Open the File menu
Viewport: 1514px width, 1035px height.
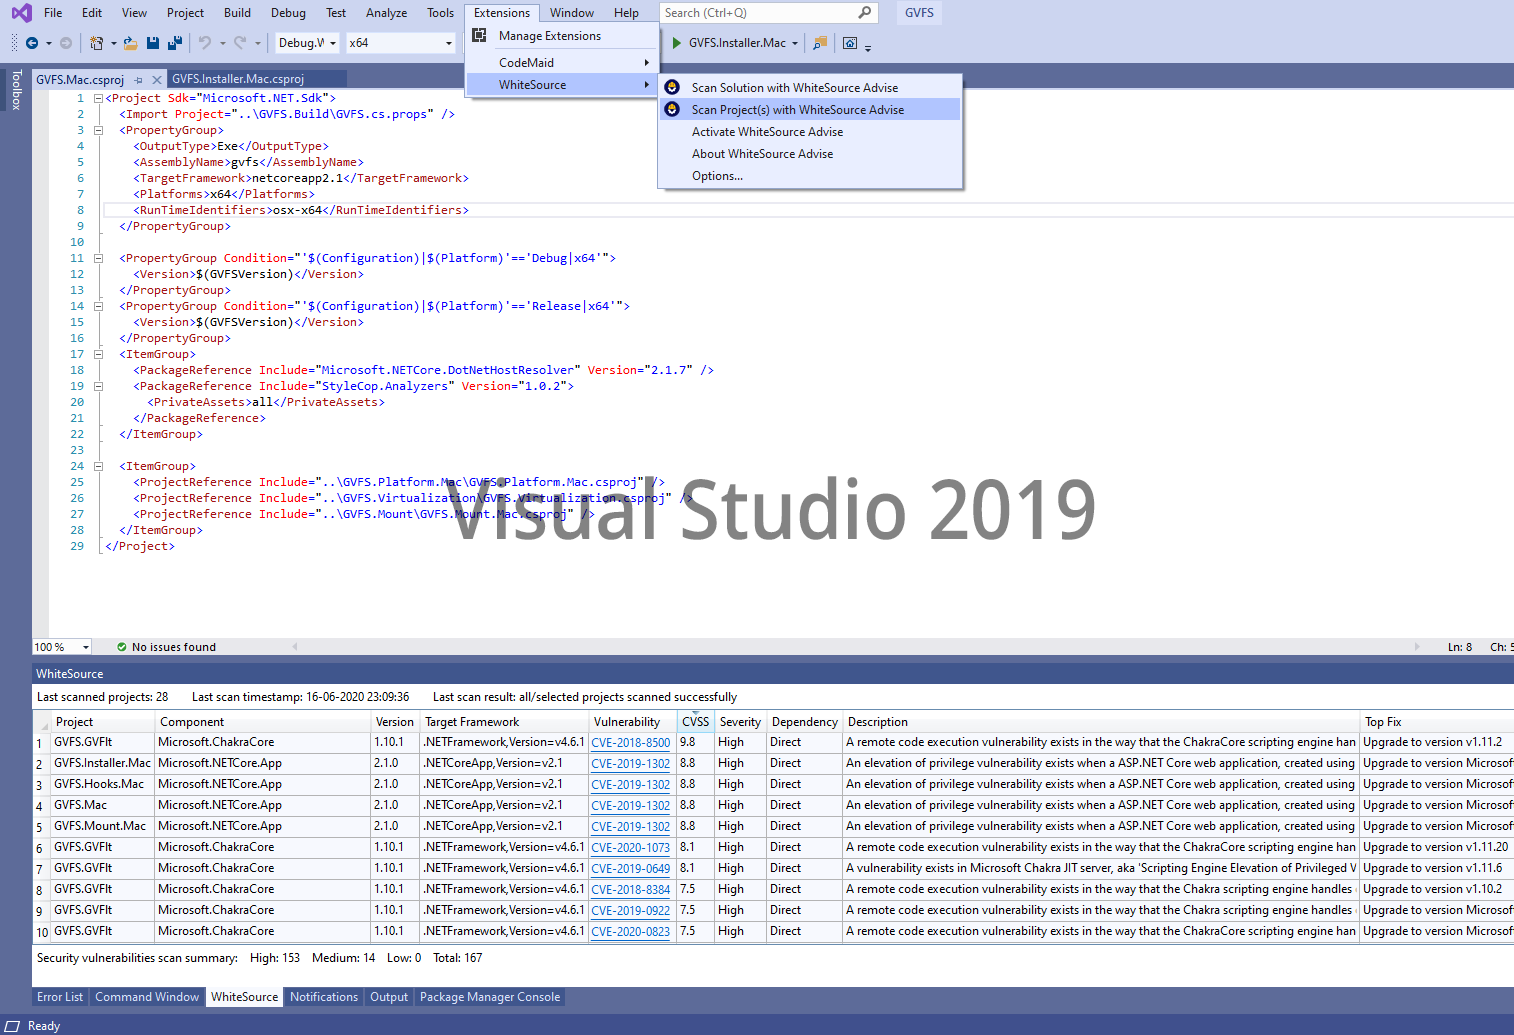tap(53, 13)
